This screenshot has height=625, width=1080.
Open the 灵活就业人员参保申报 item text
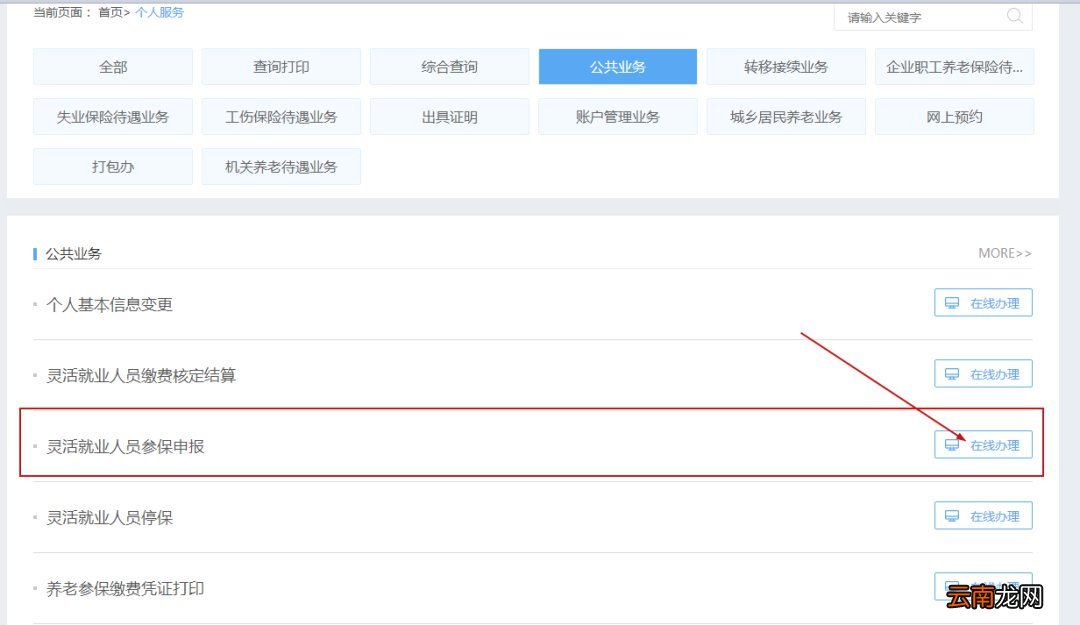click(125, 447)
